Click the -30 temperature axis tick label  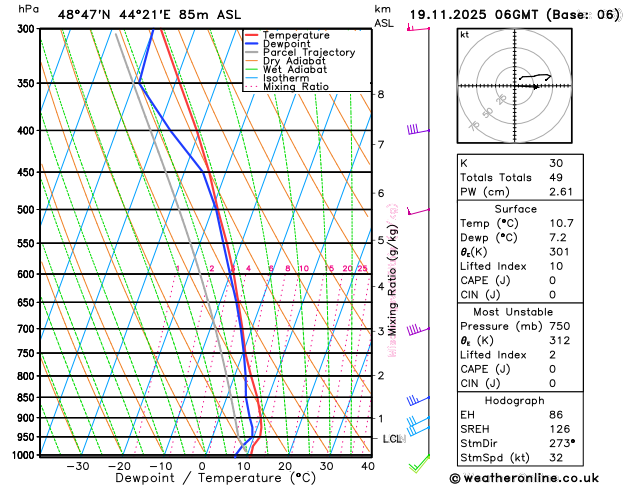coord(77,466)
